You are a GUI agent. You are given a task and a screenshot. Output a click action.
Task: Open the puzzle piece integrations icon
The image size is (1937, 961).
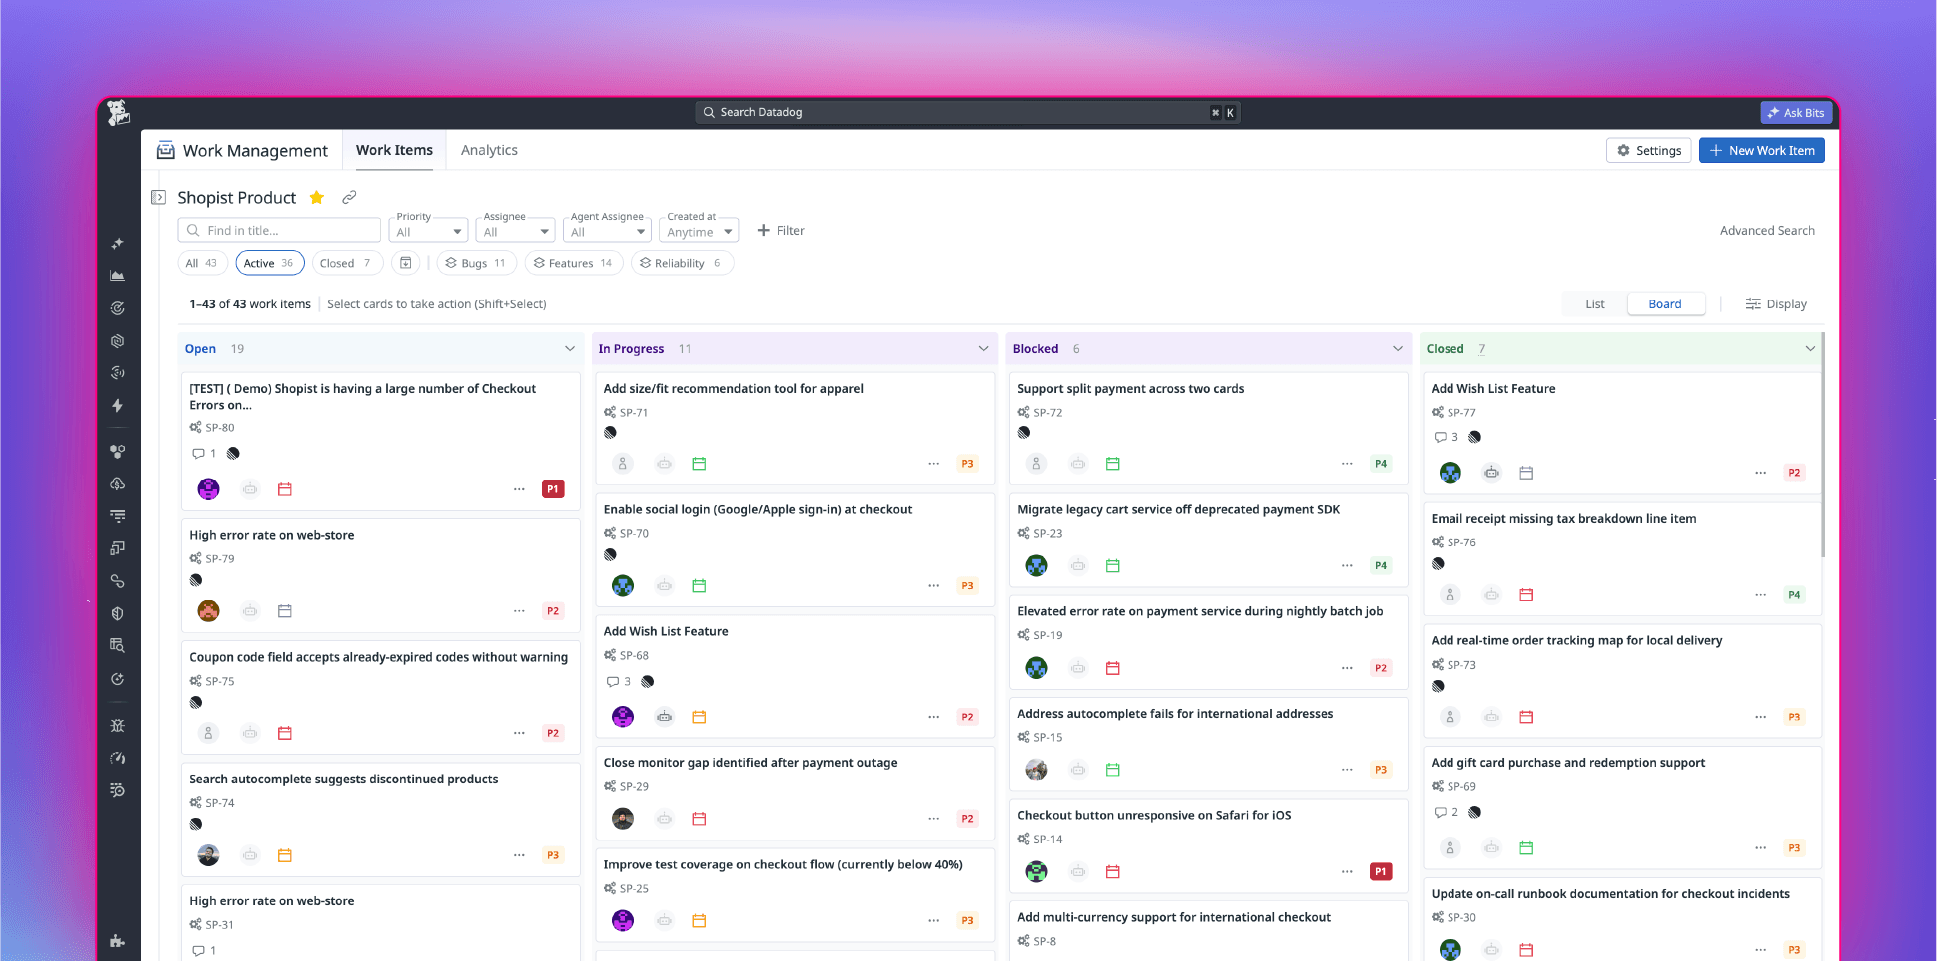pos(118,941)
